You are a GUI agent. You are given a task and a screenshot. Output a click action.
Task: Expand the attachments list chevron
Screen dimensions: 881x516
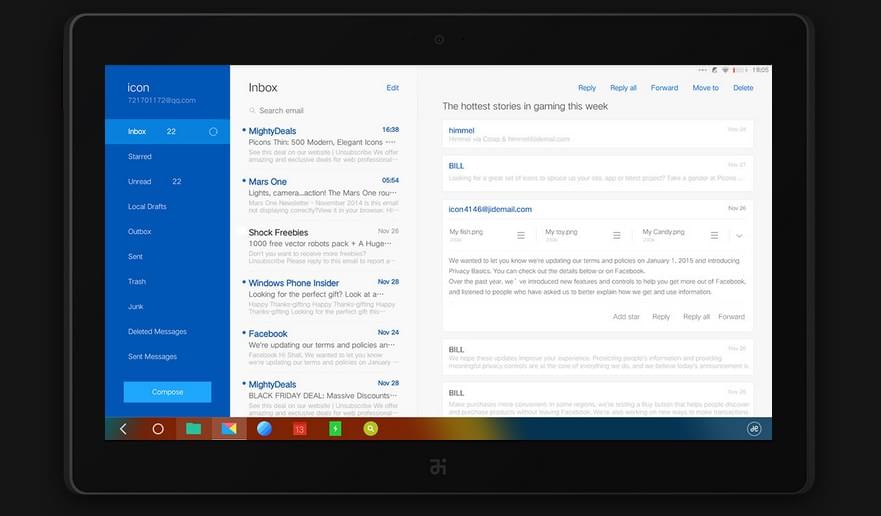tap(739, 236)
